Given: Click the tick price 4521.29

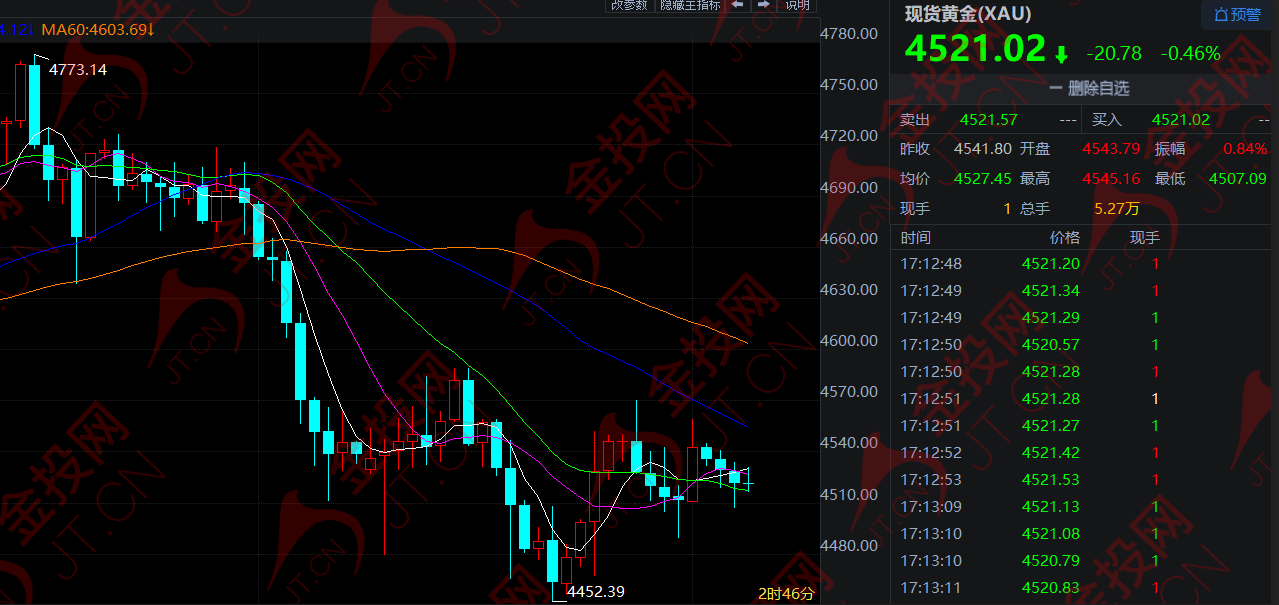Looking at the screenshot, I should [x=1051, y=317].
